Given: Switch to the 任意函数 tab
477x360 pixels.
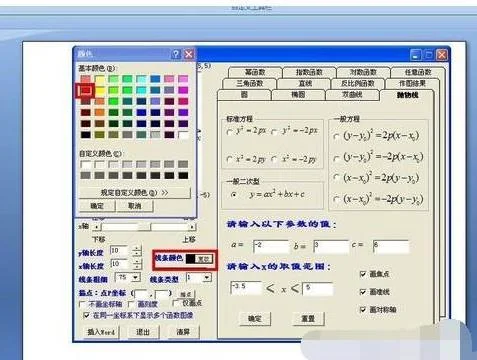Looking at the screenshot, I should 418,72.
